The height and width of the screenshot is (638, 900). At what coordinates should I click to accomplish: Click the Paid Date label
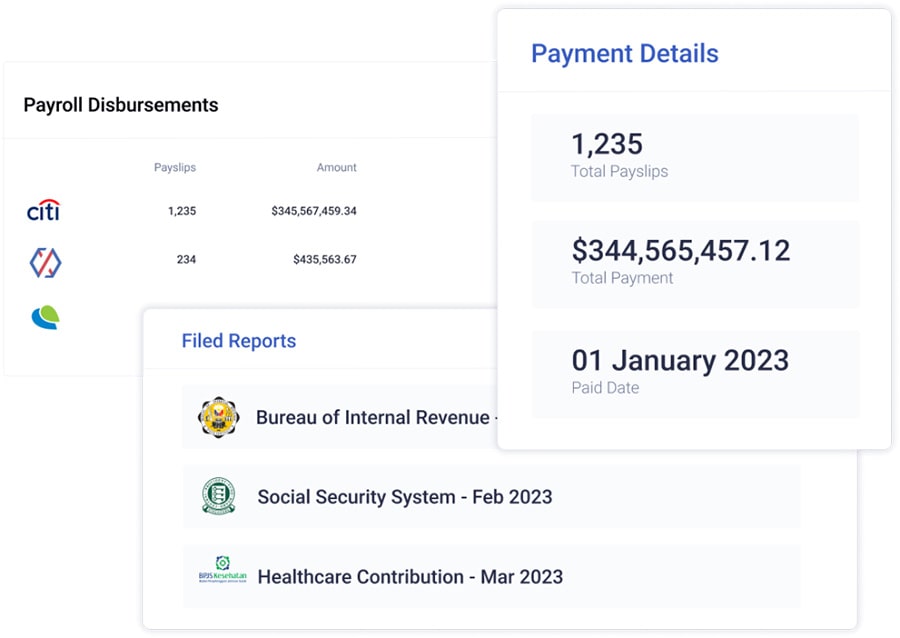(606, 388)
